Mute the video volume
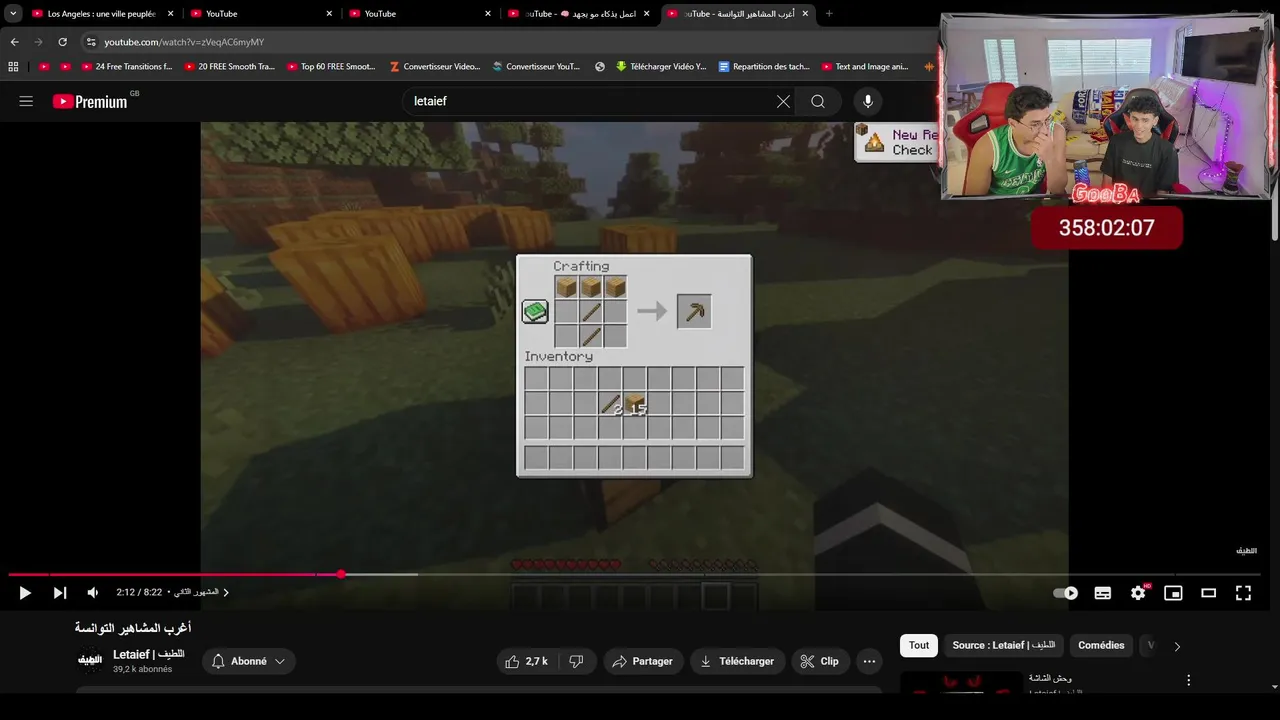1280x720 pixels. point(93,593)
